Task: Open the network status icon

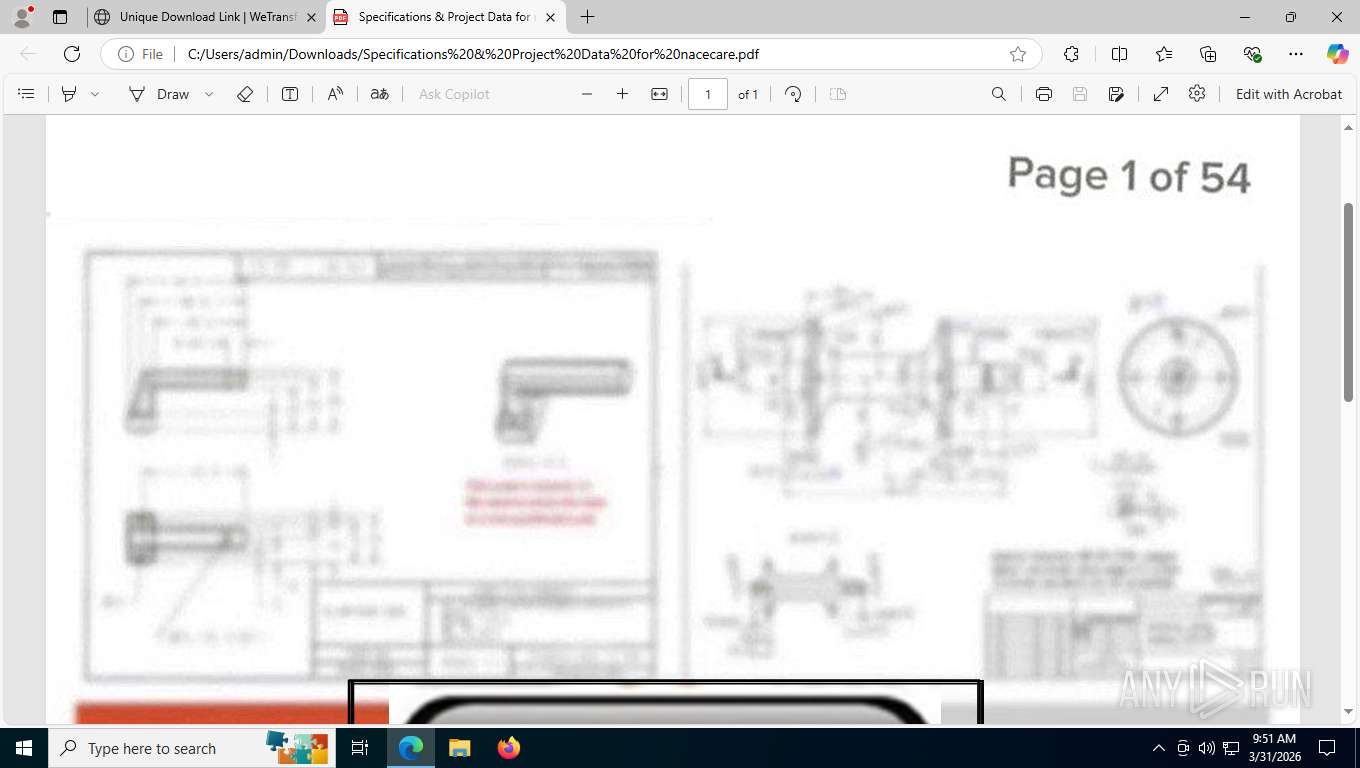Action: point(1231,748)
